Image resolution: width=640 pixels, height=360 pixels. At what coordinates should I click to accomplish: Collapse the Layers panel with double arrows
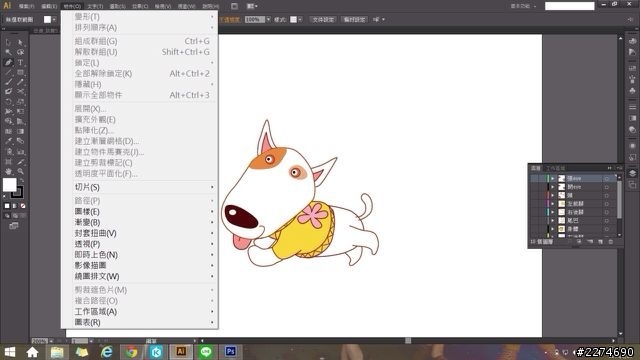click(609, 168)
